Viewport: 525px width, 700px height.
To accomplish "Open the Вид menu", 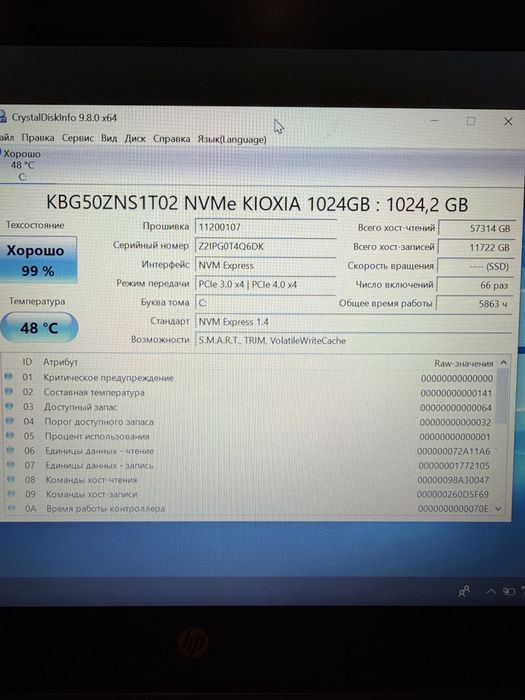I will coord(109,138).
